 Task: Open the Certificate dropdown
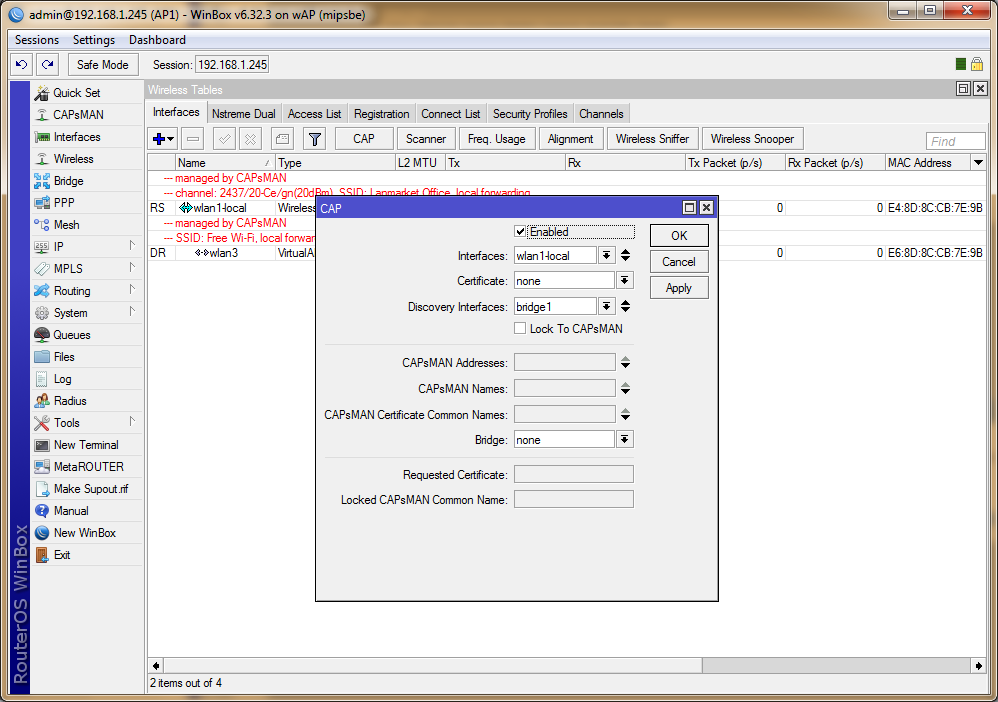point(624,281)
